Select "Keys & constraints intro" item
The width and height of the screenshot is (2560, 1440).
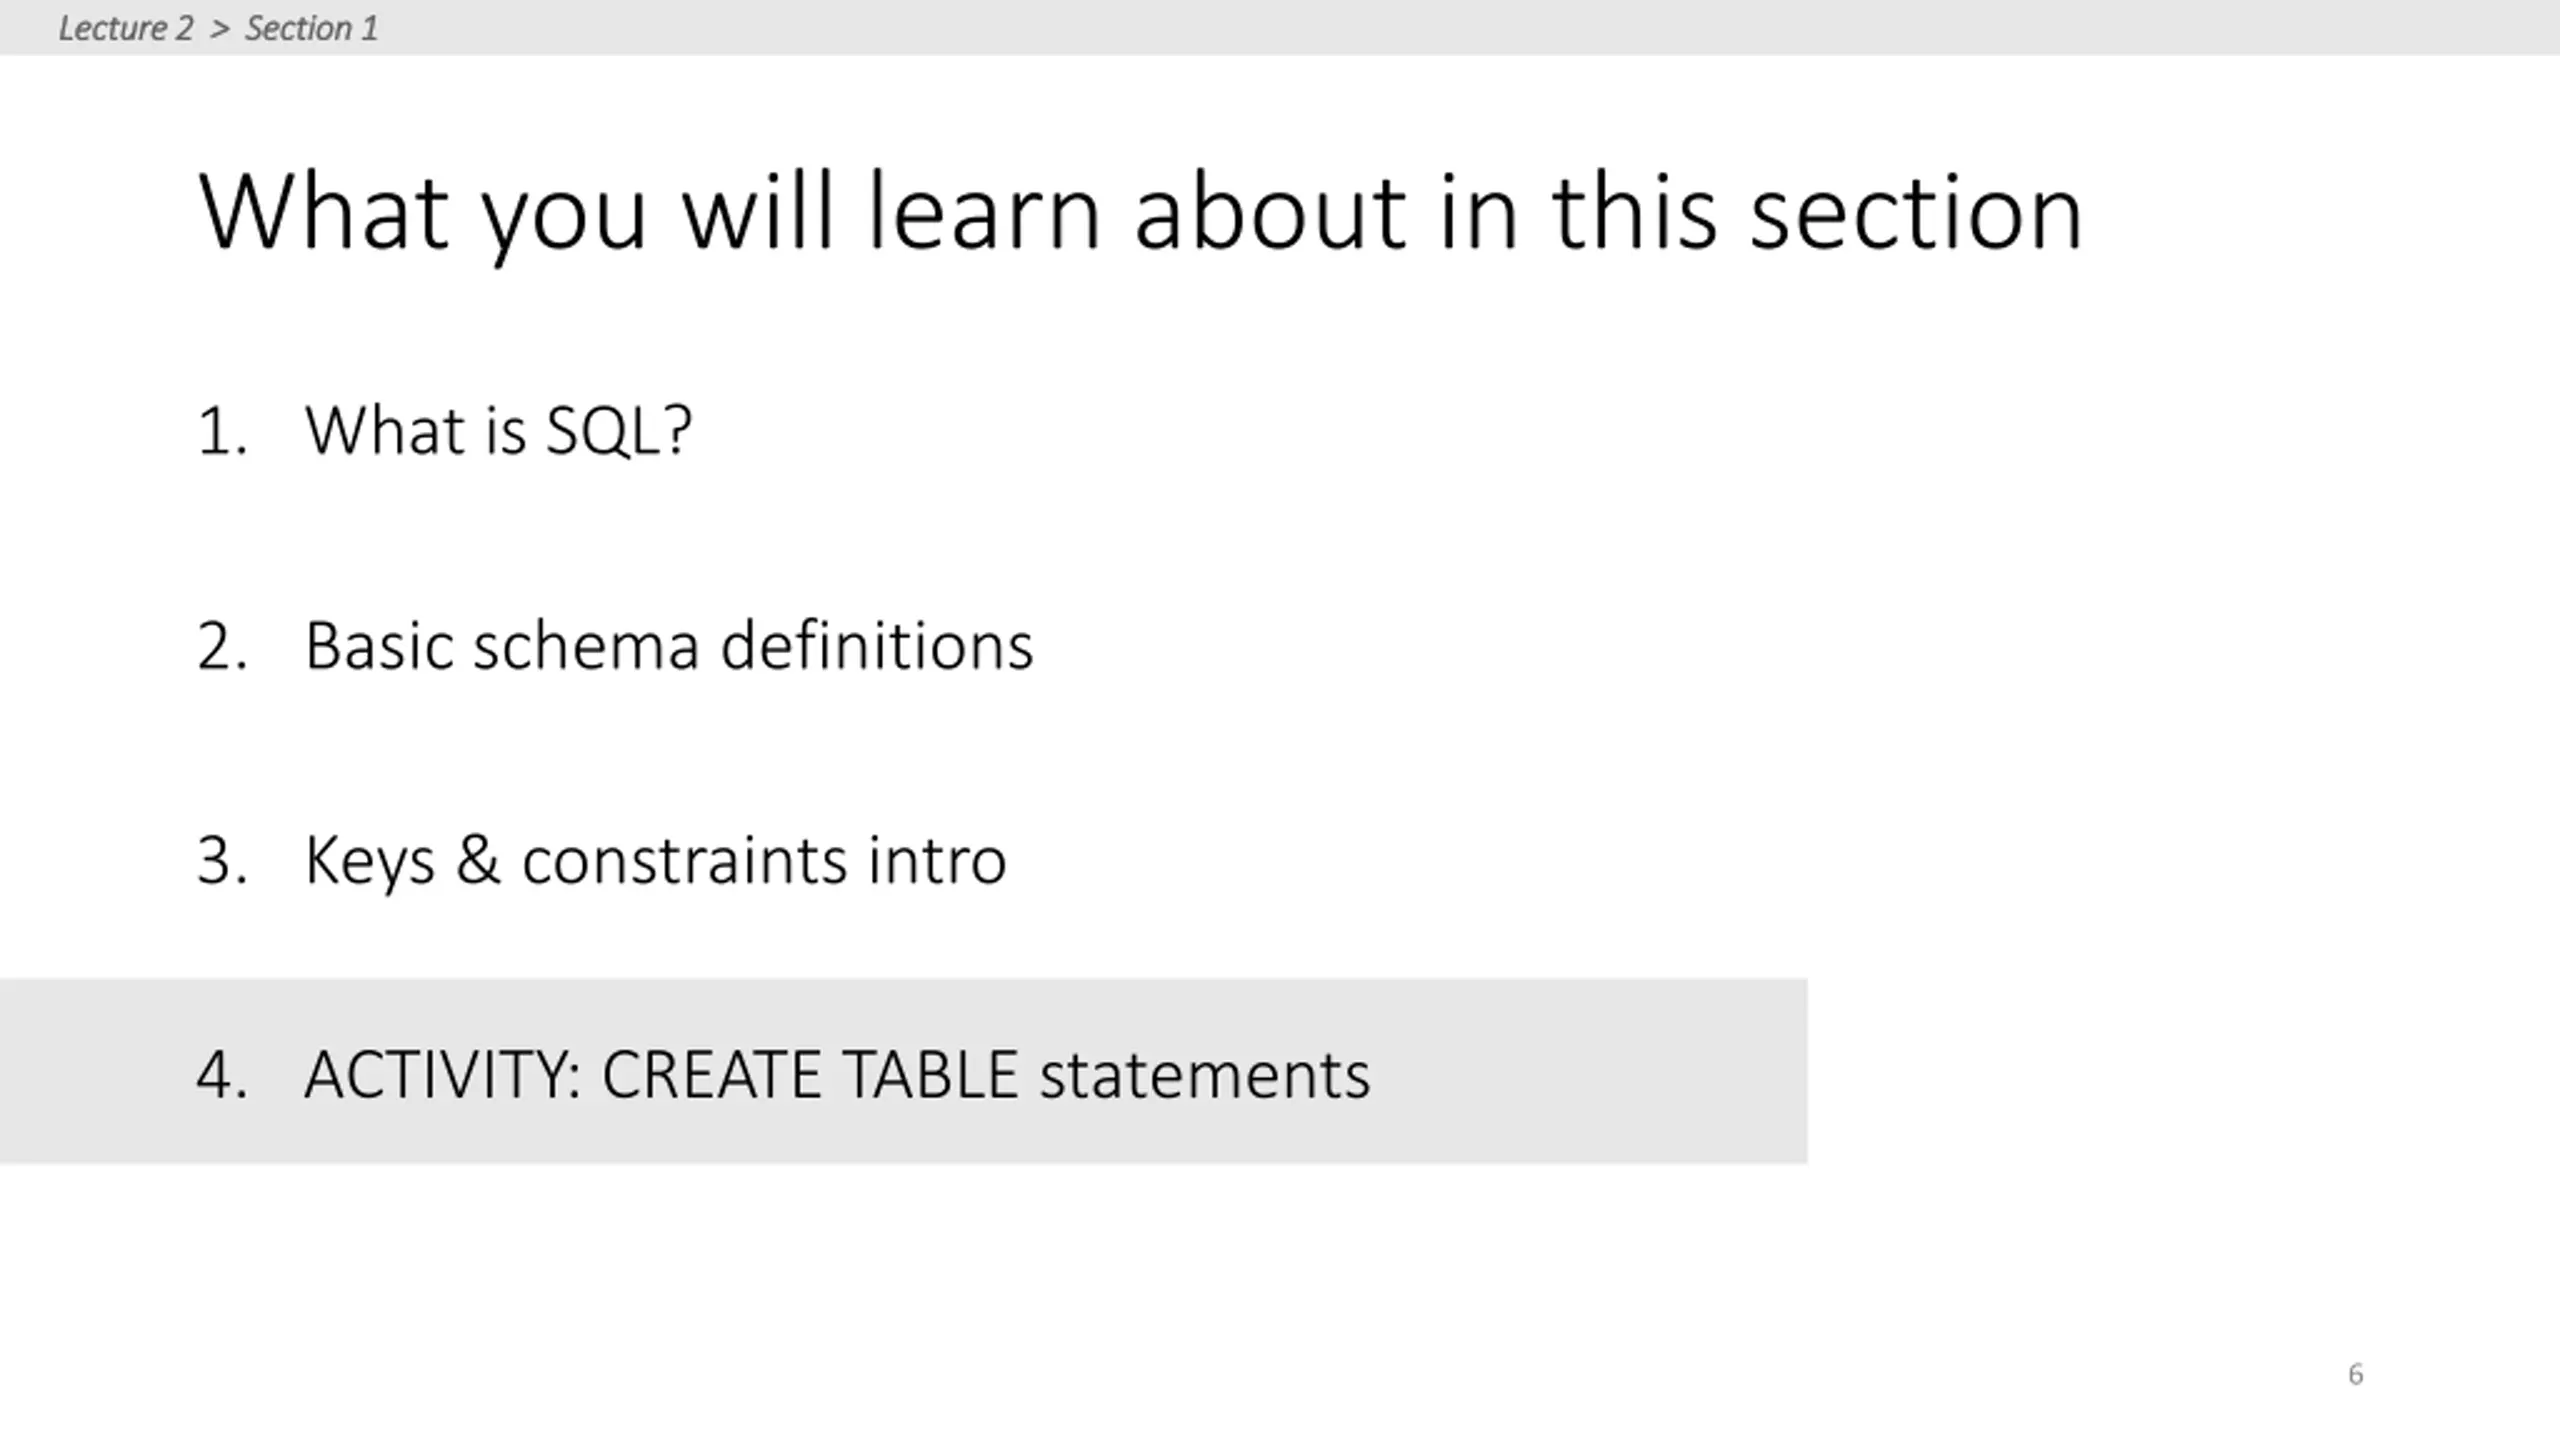tap(655, 860)
